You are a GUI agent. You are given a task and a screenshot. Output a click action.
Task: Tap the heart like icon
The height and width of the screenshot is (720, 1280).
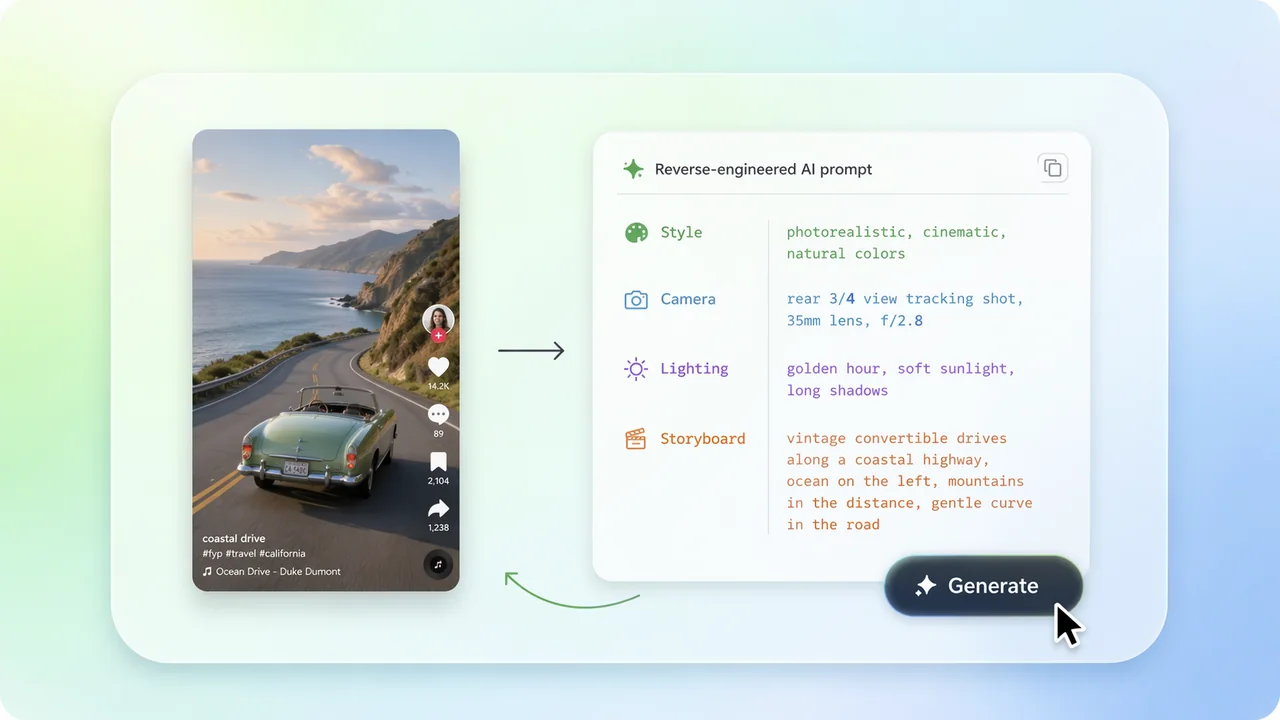tap(438, 367)
